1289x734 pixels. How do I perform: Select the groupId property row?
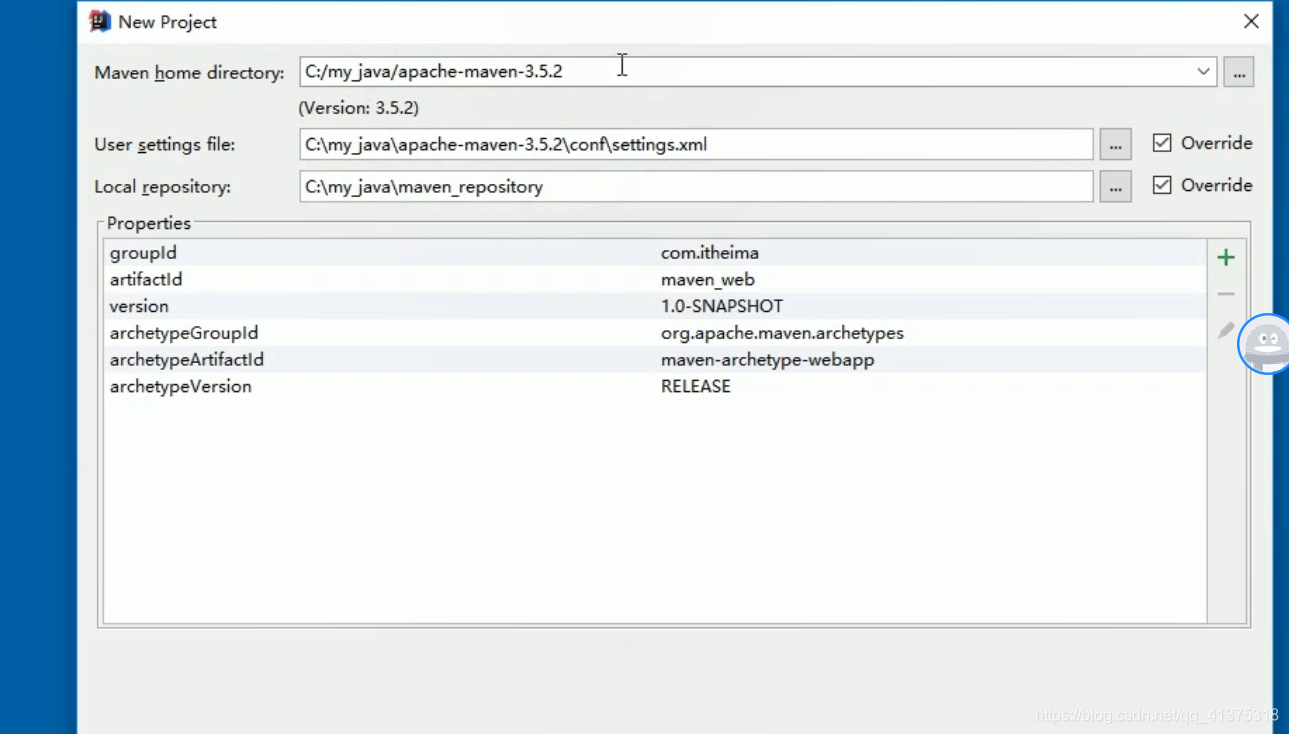pos(655,253)
